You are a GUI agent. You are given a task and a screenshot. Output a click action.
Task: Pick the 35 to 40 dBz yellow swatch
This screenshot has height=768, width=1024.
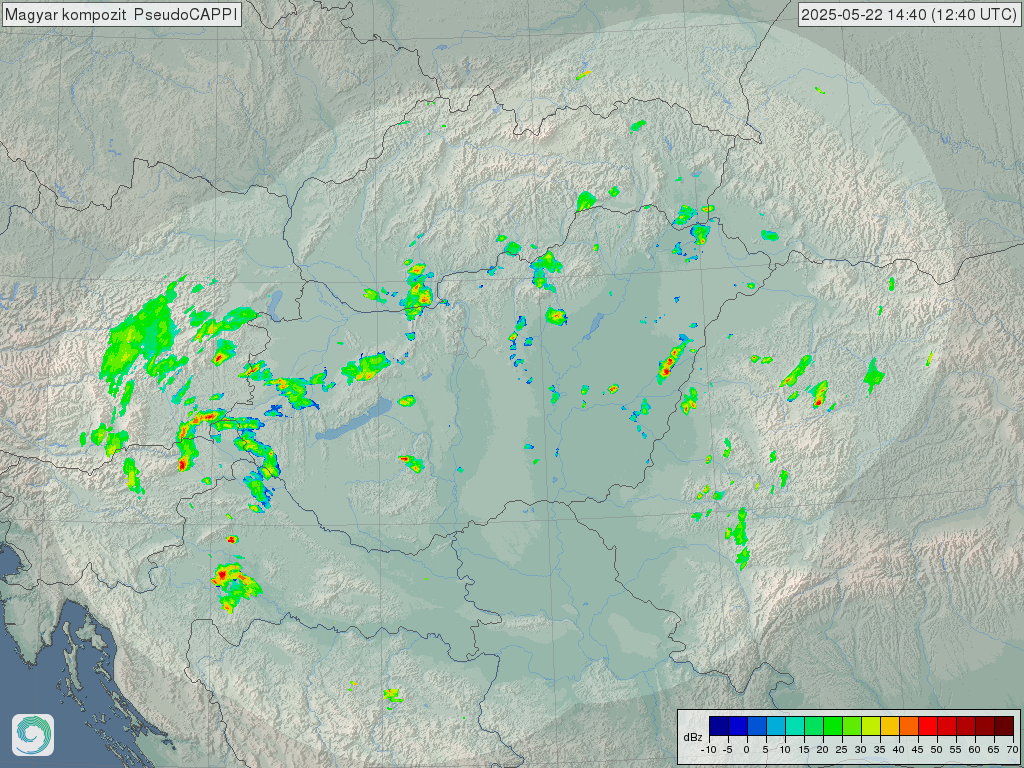pyautogui.click(x=889, y=726)
